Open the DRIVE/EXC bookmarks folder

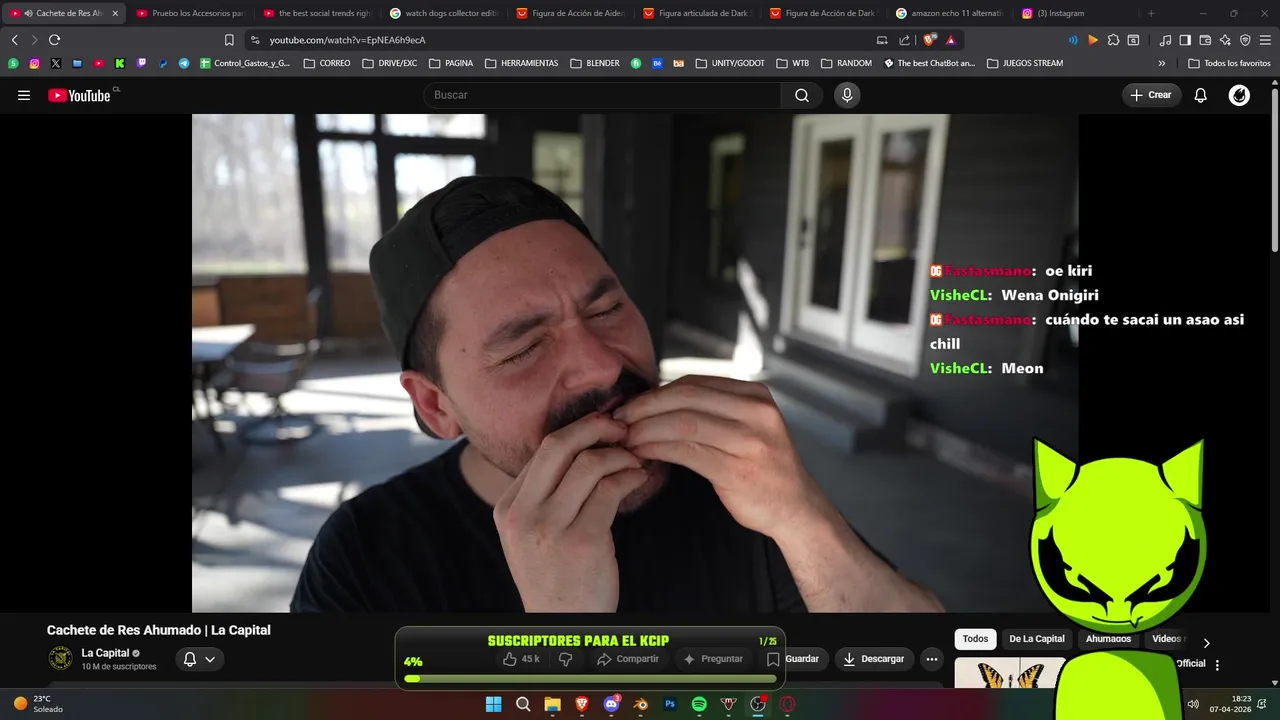tap(389, 63)
